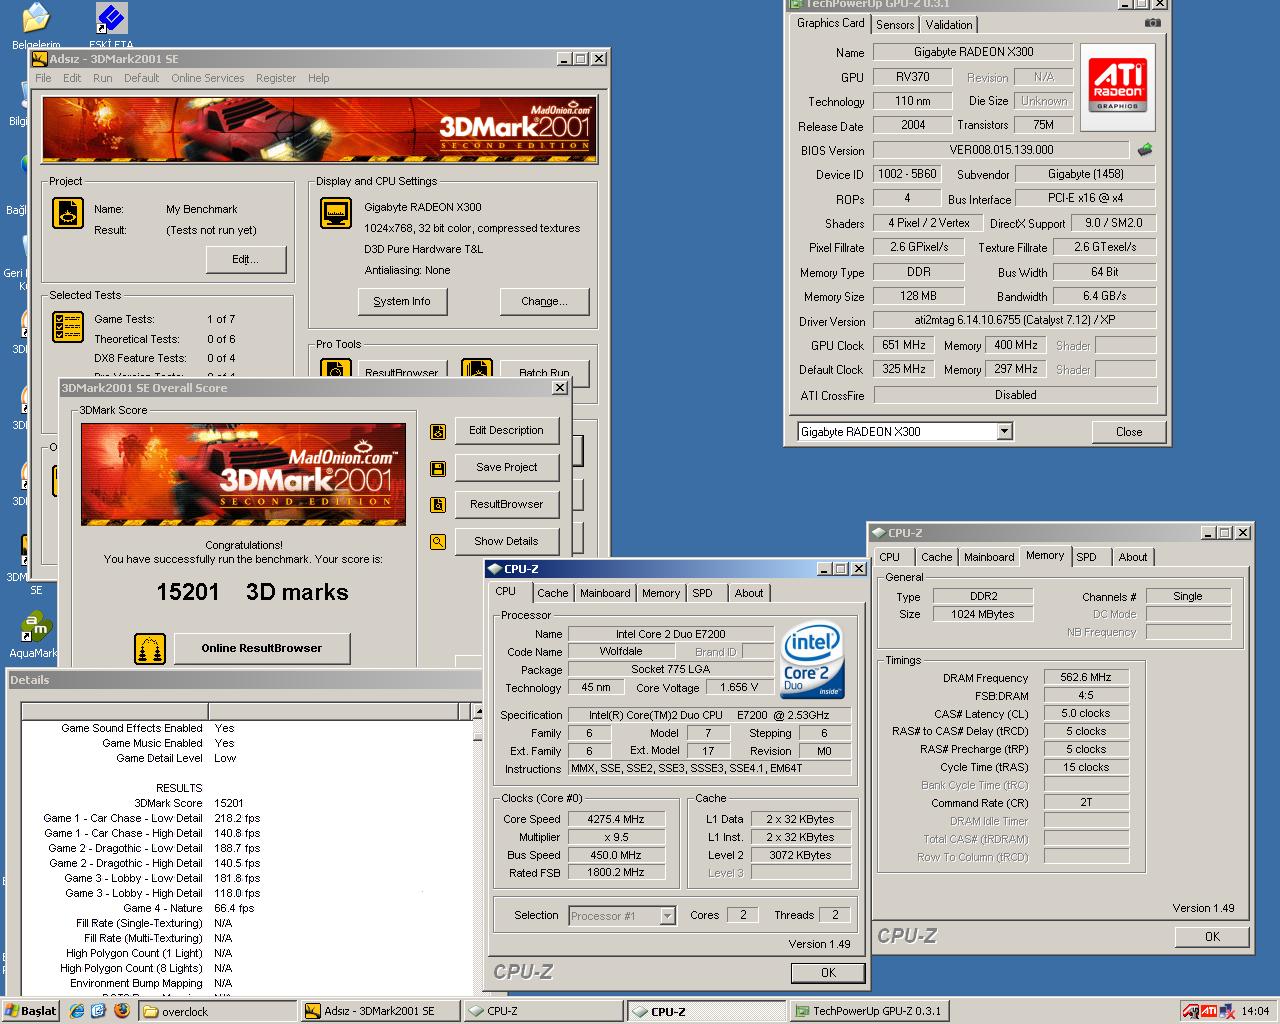Open the Mainboard tab in front CPU-Z

pos(605,593)
